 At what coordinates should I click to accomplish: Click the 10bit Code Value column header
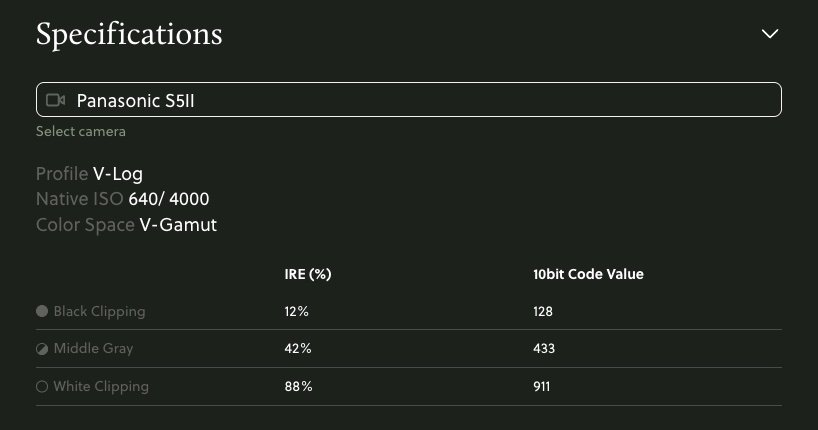click(x=590, y=274)
